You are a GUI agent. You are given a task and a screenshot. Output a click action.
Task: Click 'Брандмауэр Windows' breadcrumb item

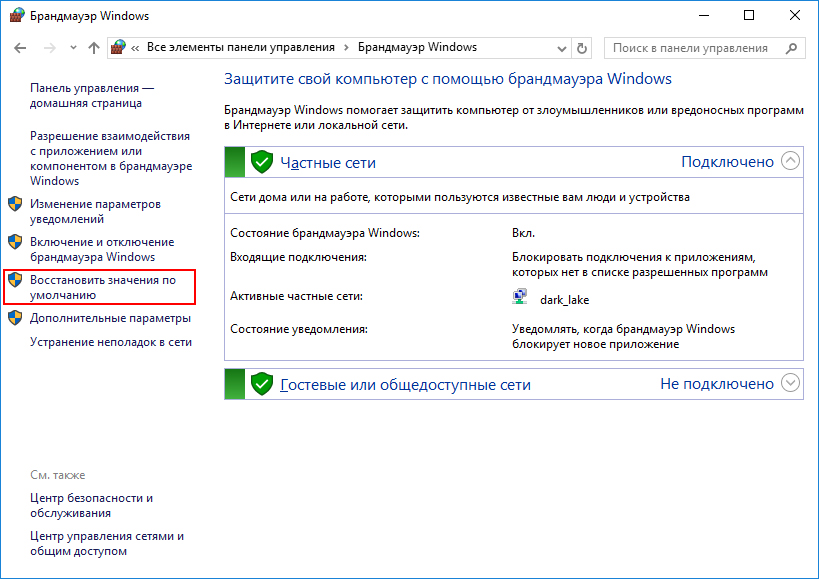point(417,47)
